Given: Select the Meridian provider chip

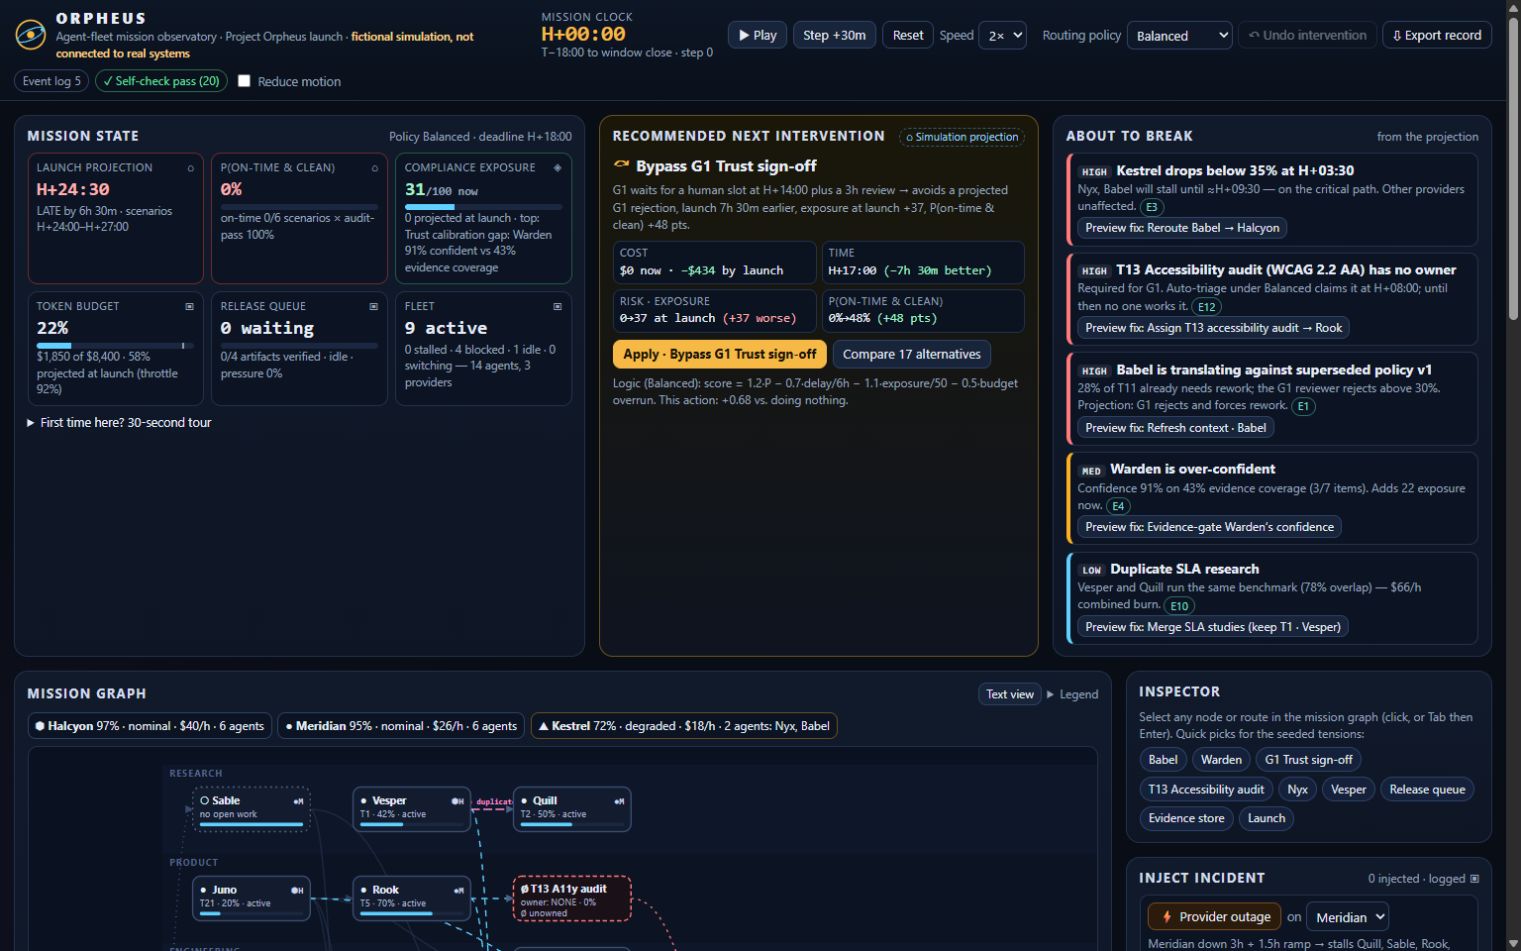Looking at the screenshot, I should pos(401,726).
